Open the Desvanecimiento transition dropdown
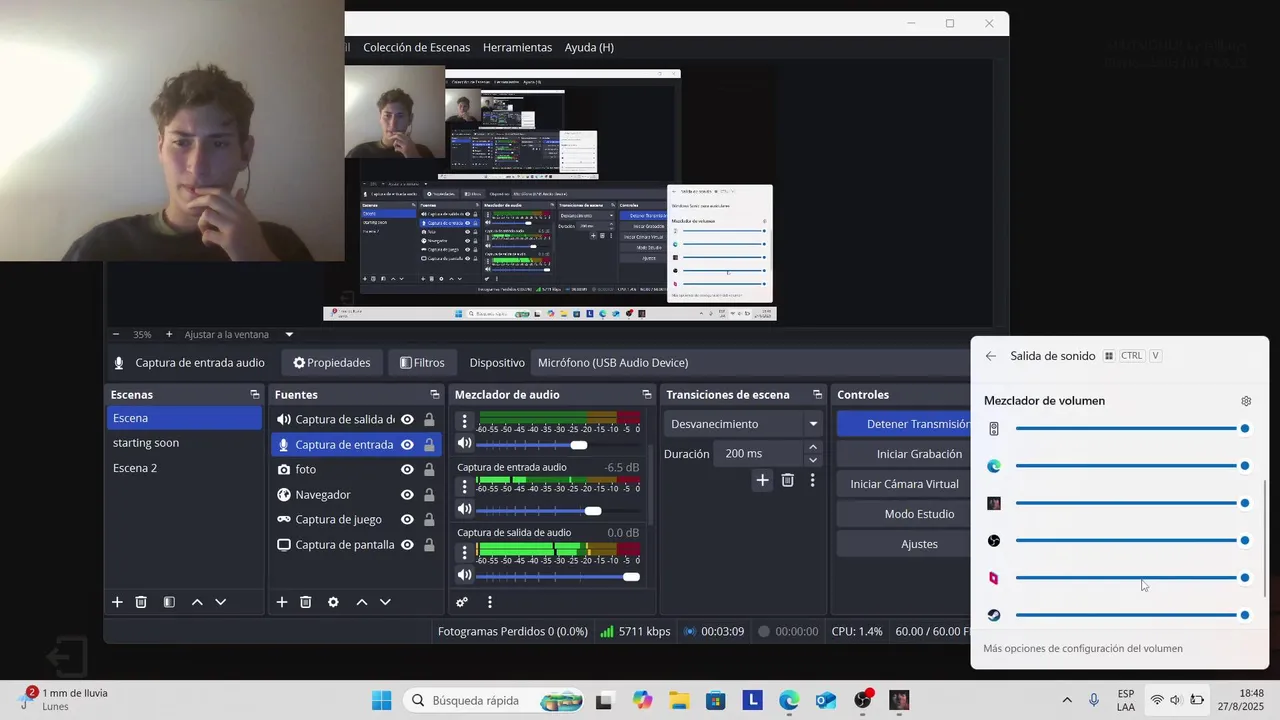The height and width of the screenshot is (720, 1280). (744, 424)
